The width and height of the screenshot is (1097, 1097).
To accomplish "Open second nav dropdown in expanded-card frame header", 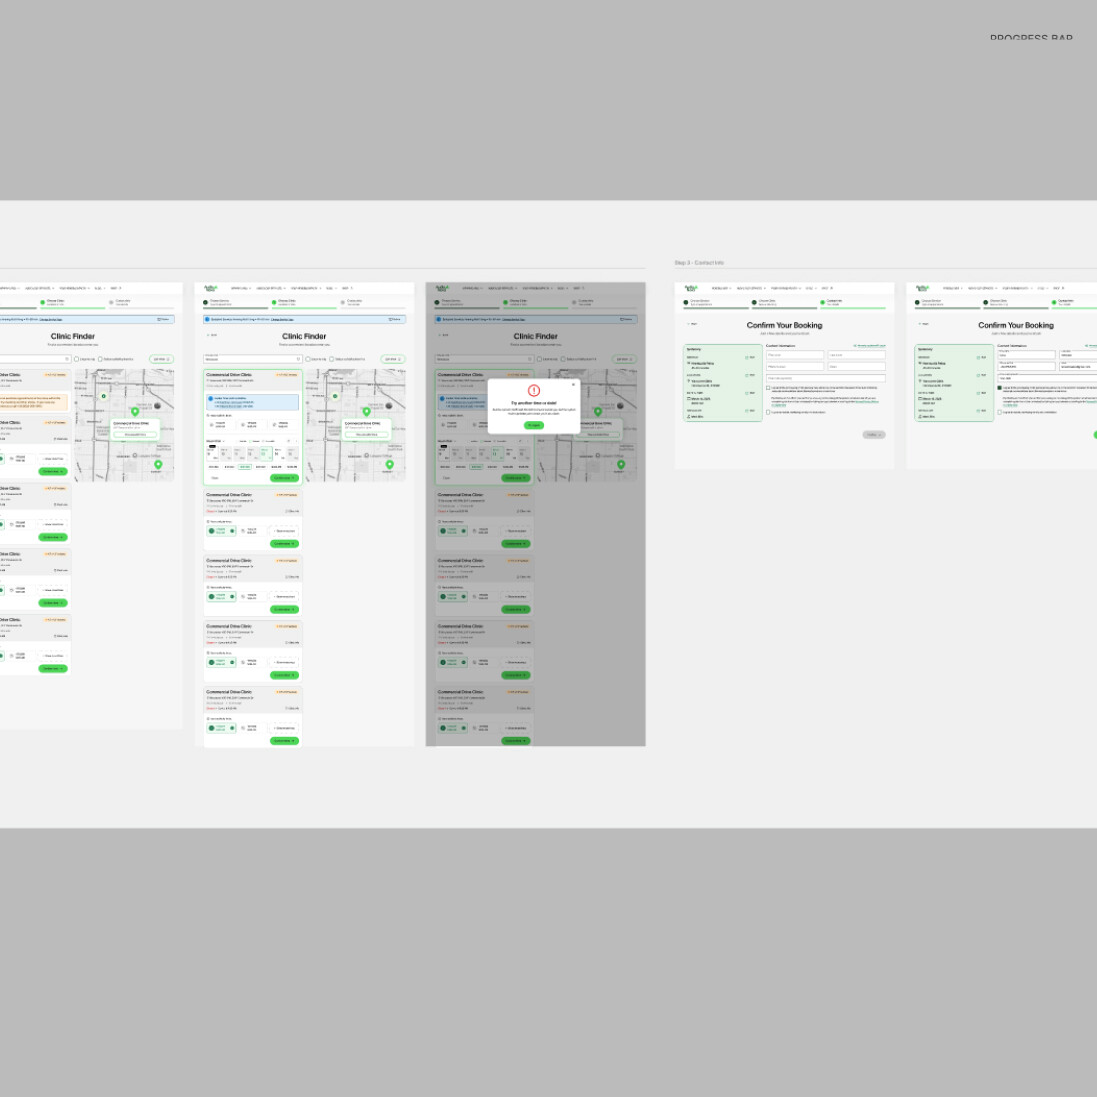I will point(271,288).
